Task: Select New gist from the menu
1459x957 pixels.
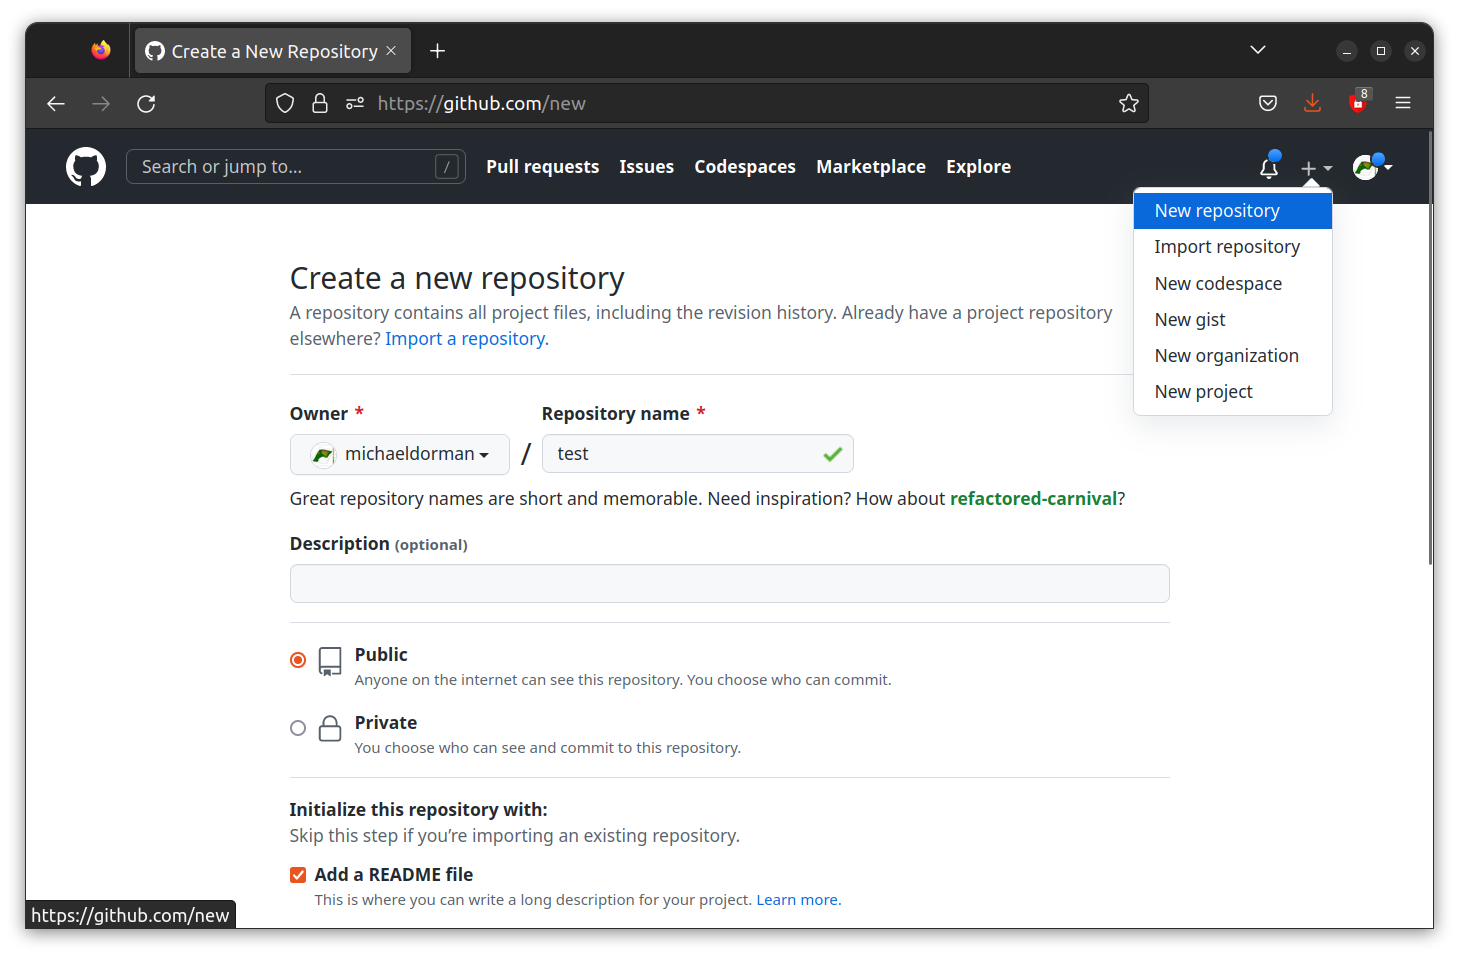Action: (x=1189, y=319)
